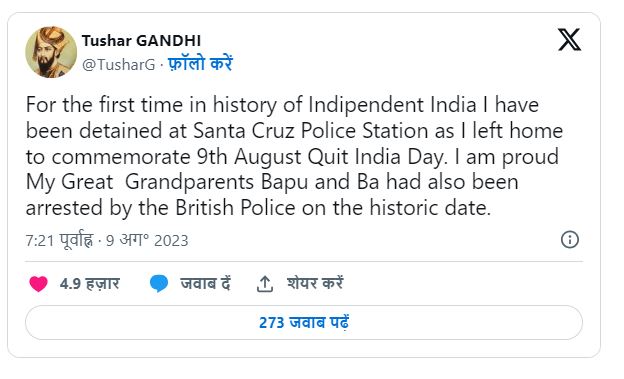The width and height of the screenshot is (624, 379).
Task: Click the share upload arrow icon
Action: [265, 284]
